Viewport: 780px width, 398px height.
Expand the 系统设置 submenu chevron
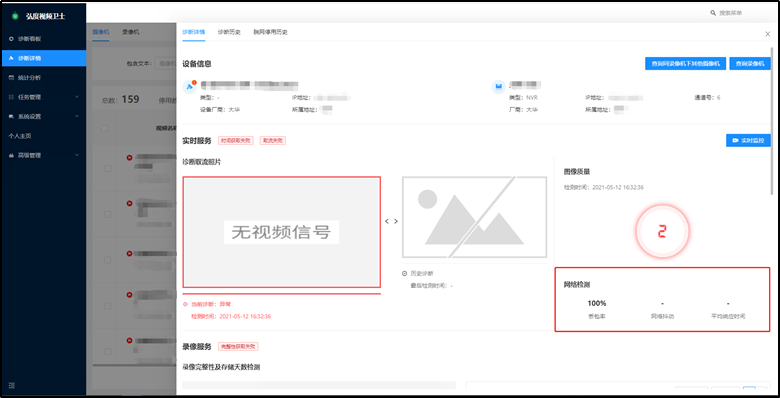tap(77, 116)
